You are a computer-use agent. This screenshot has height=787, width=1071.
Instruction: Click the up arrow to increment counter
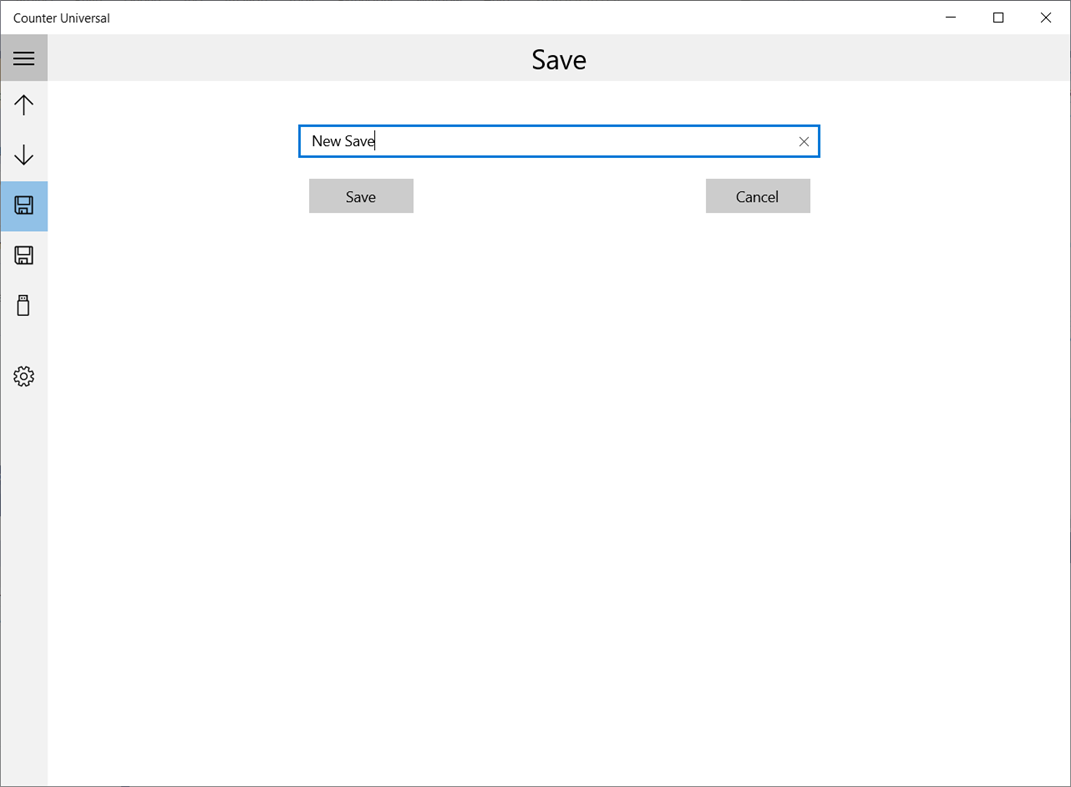click(x=24, y=104)
